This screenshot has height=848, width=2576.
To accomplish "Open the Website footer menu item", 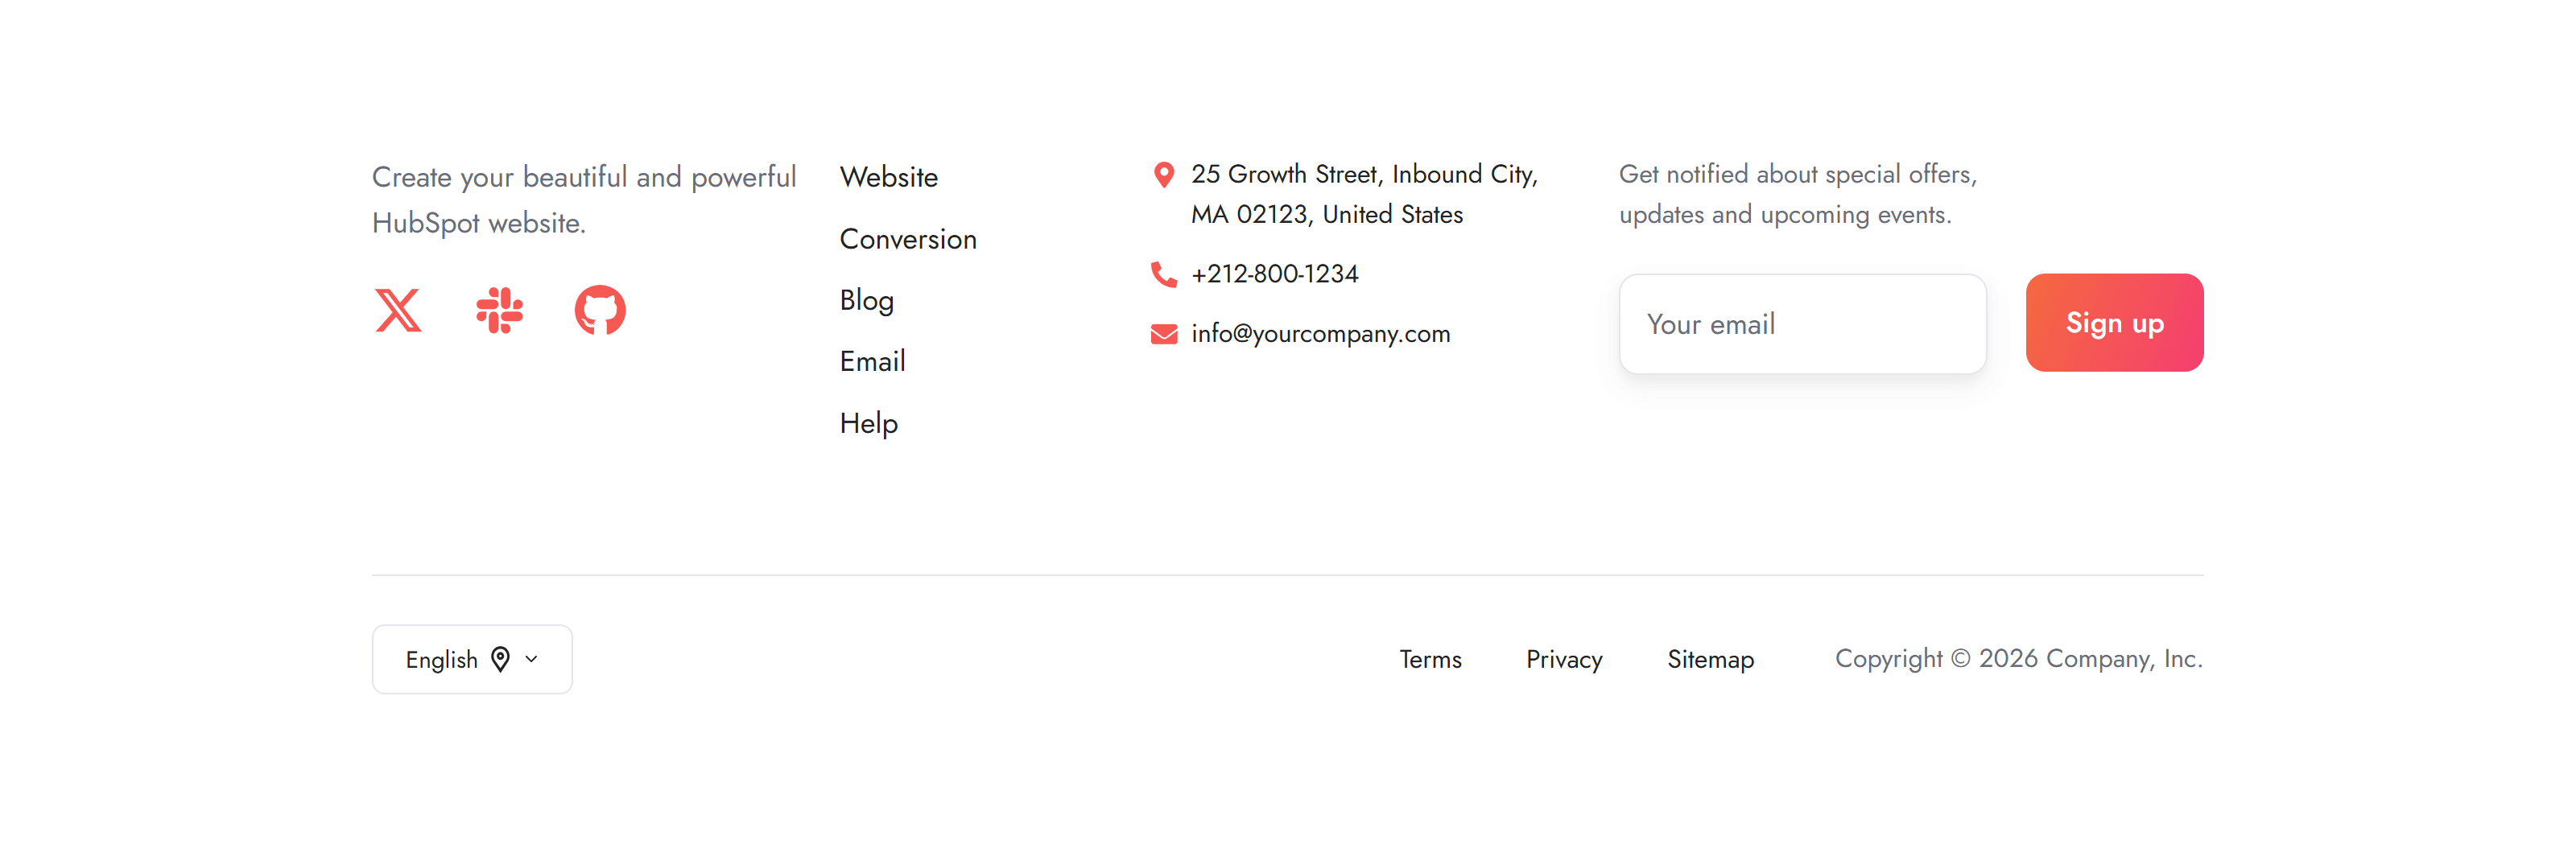I will [888, 177].
